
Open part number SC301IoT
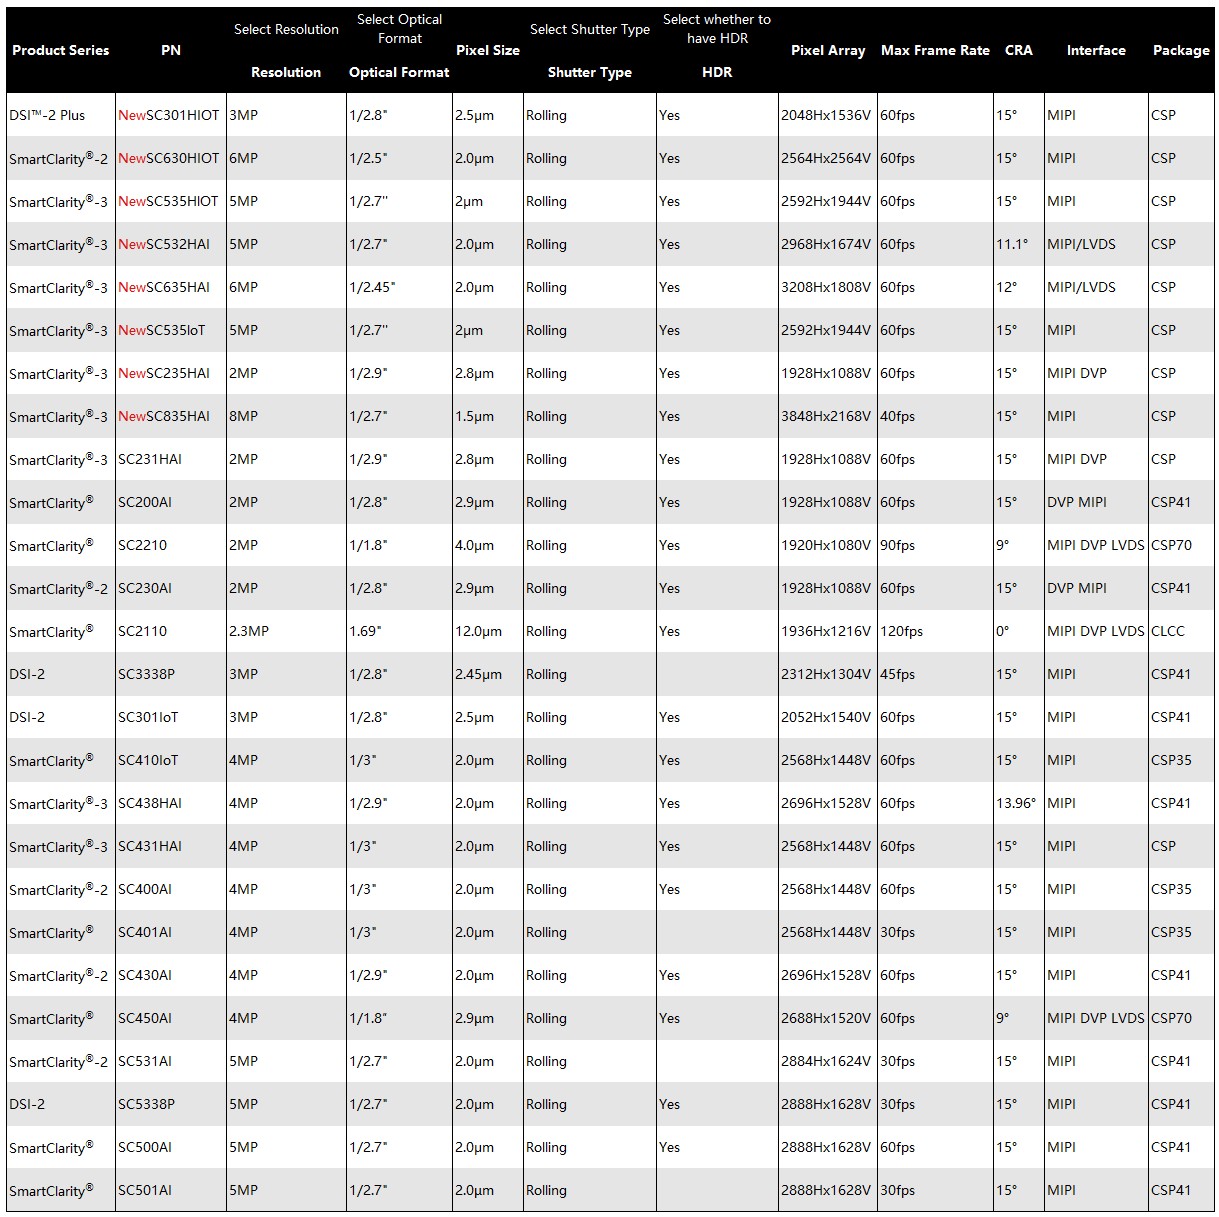148,717
